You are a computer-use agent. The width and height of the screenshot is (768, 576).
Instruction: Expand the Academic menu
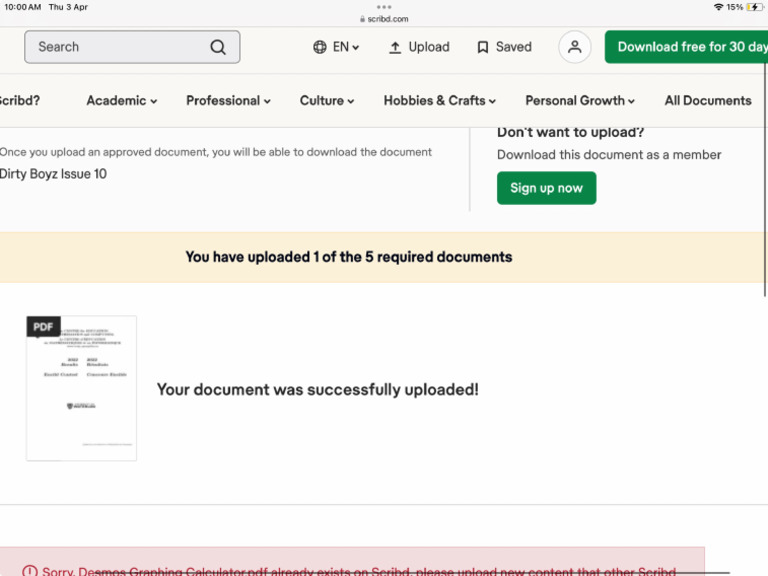122,100
